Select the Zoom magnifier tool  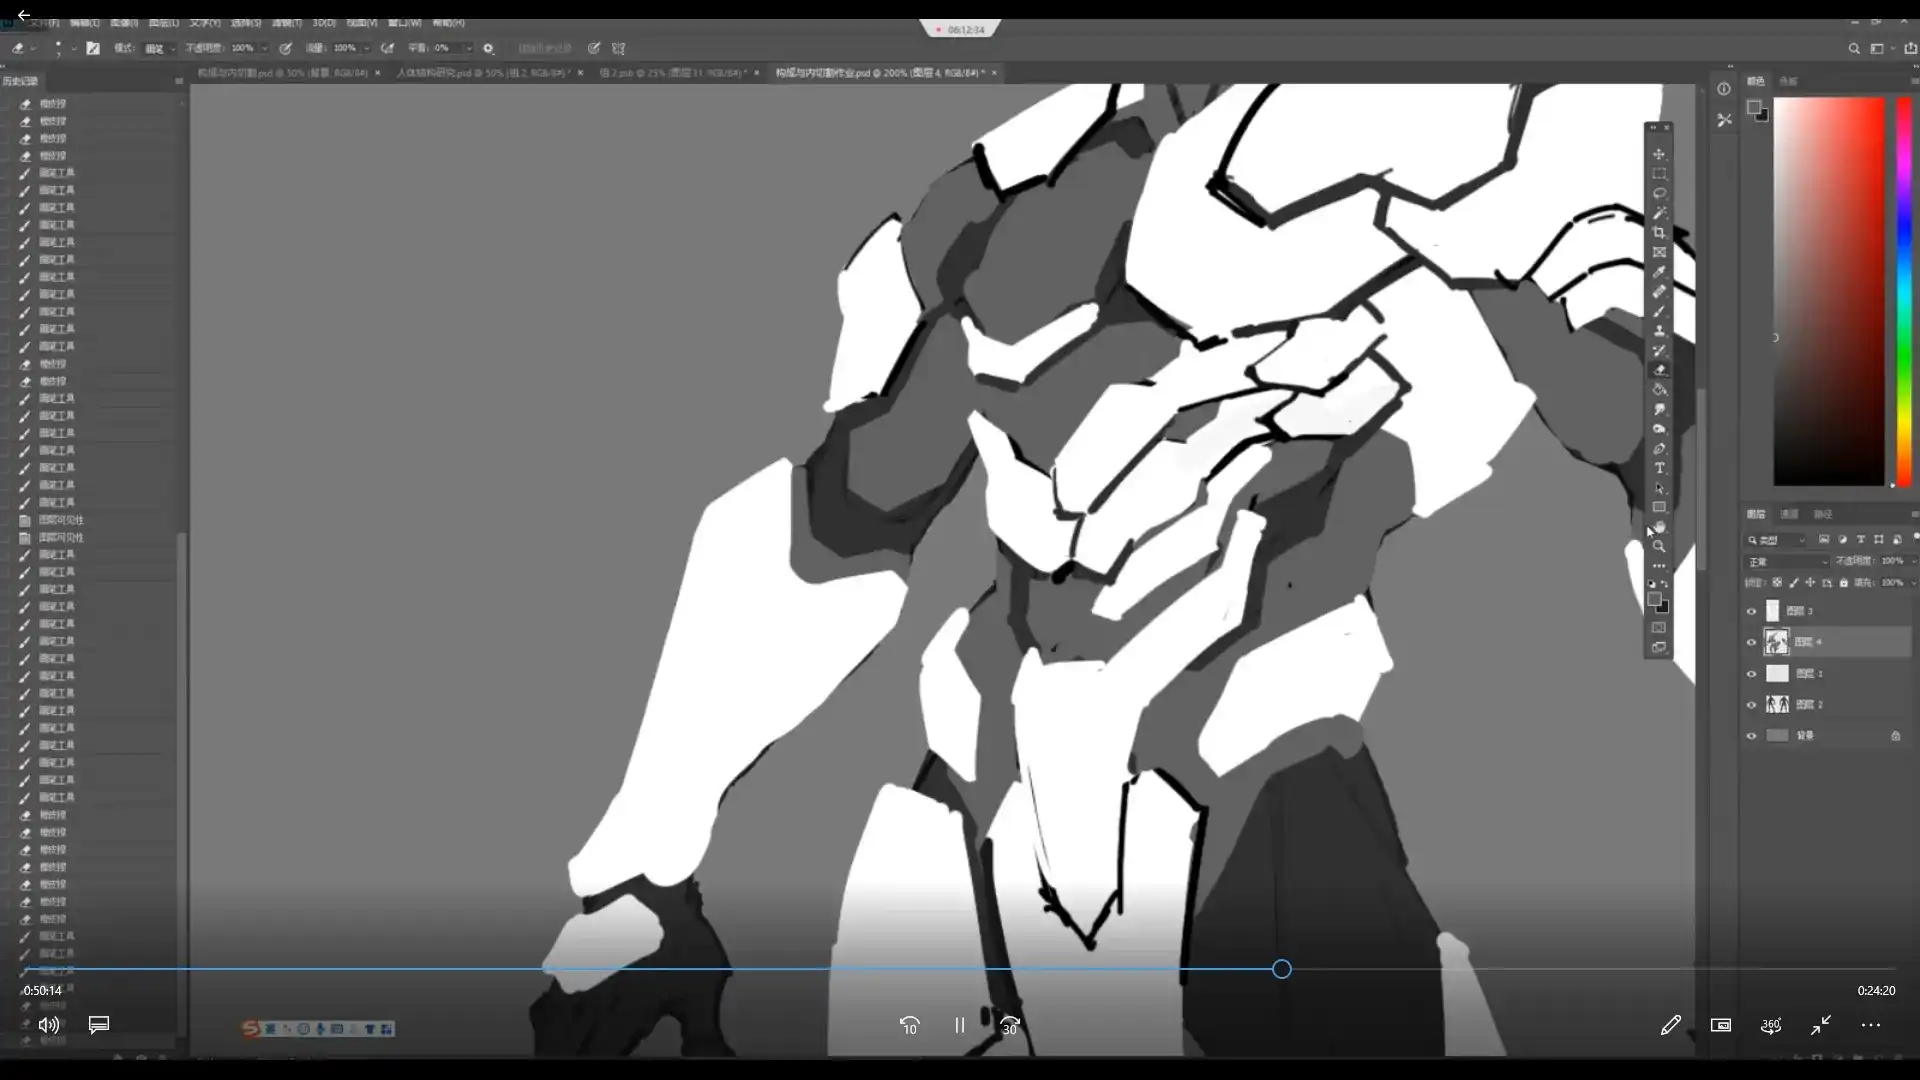point(1659,546)
